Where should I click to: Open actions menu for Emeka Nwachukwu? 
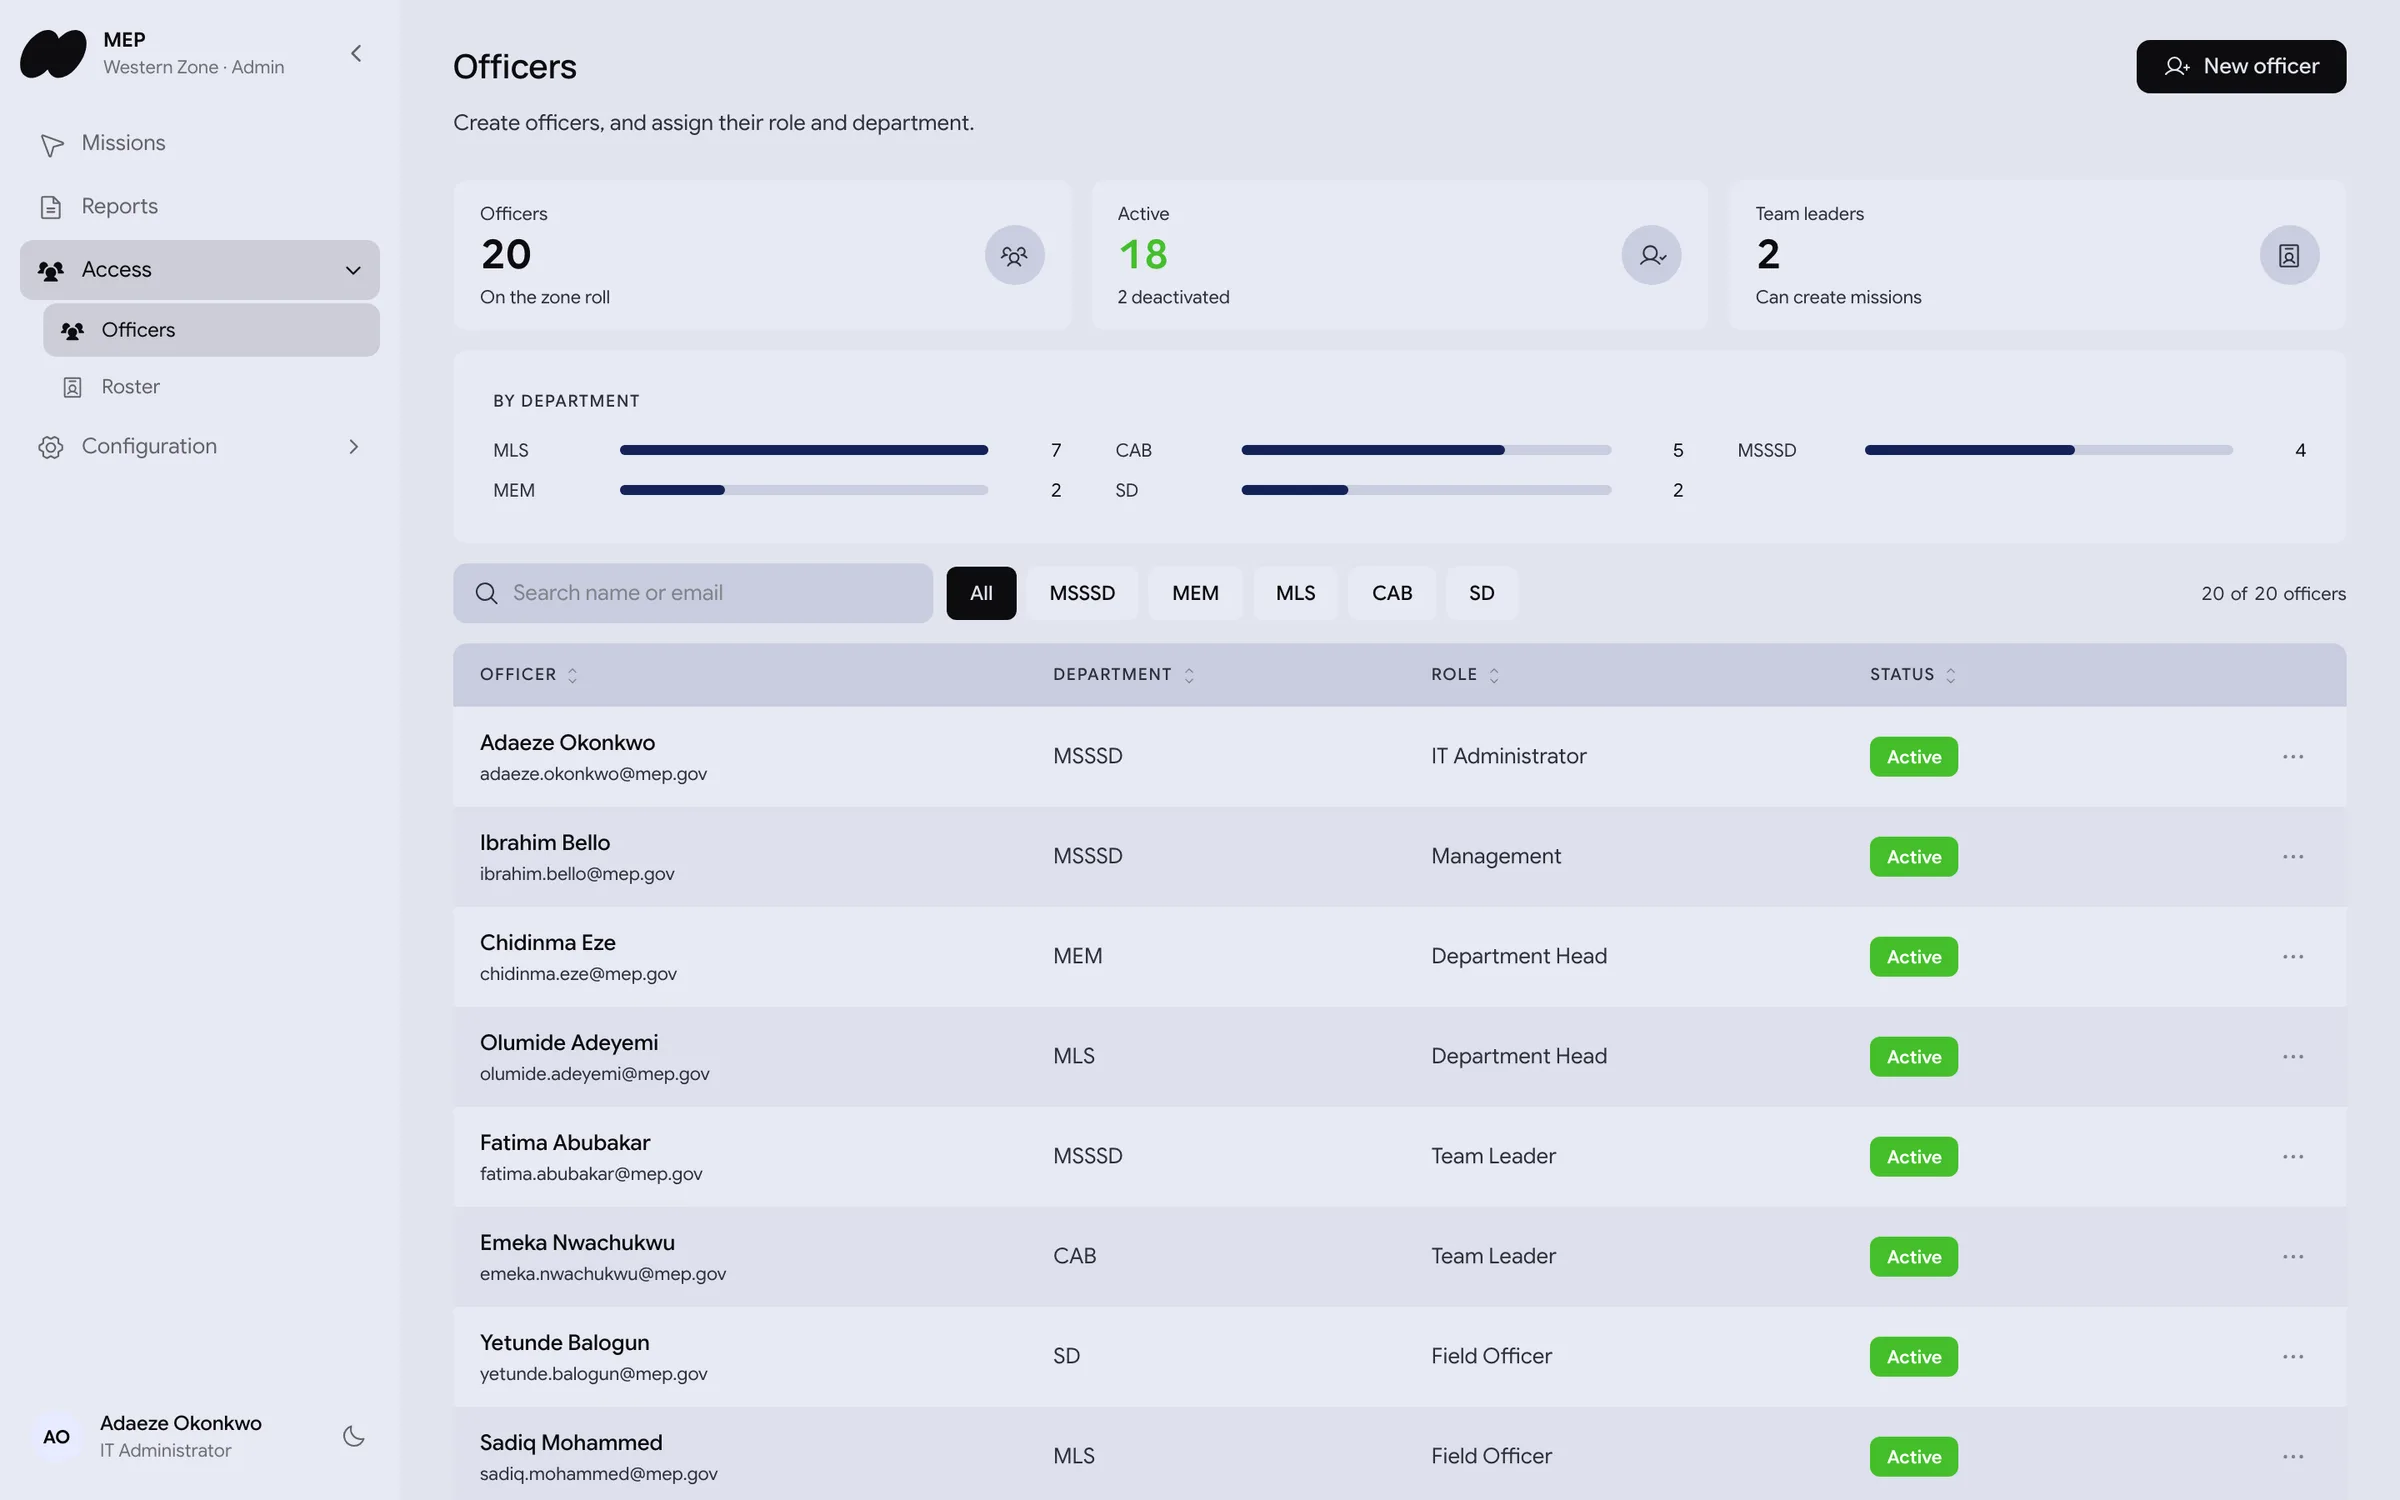[x=2292, y=1257]
